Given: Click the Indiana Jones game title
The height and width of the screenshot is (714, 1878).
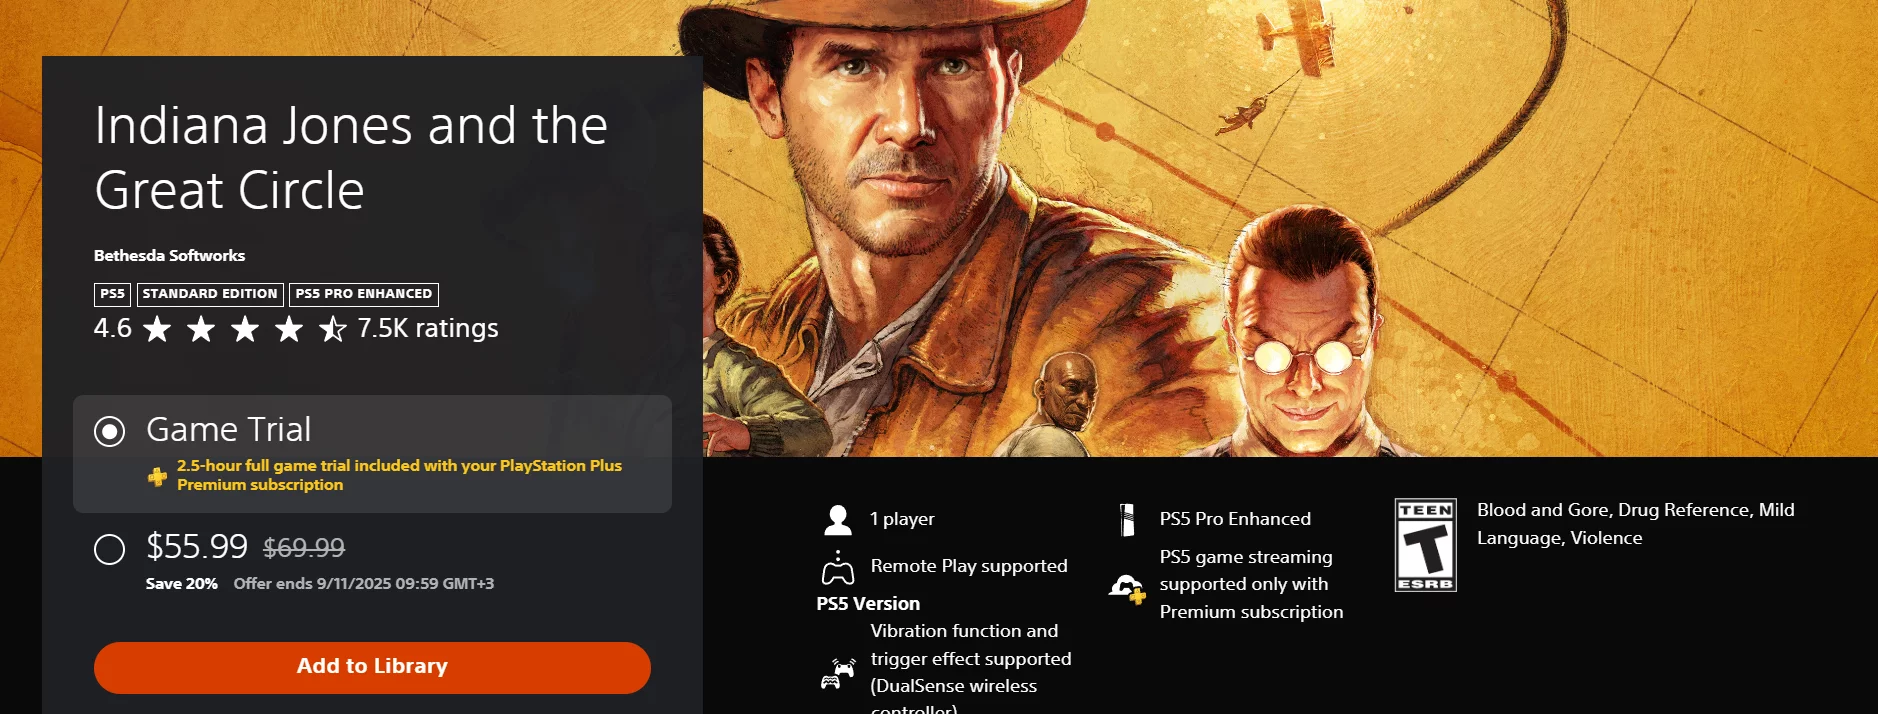Looking at the screenshot, I should [351, 157].
